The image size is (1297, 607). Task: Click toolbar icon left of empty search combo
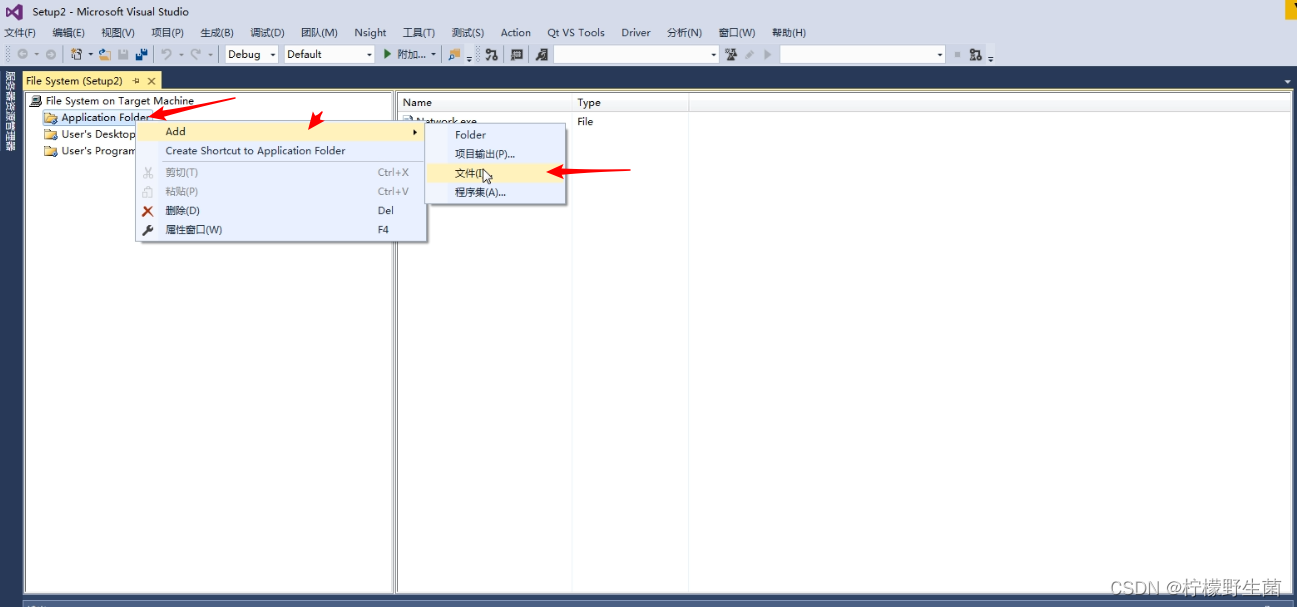pyautogui.click(x=541, y=54)
